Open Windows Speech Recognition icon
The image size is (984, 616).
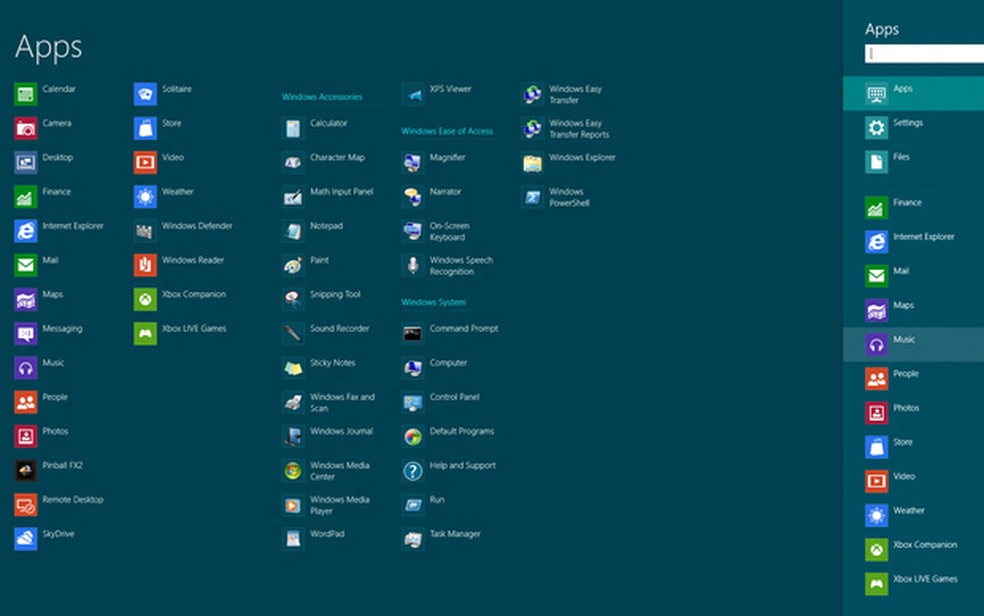pos(413,265)
